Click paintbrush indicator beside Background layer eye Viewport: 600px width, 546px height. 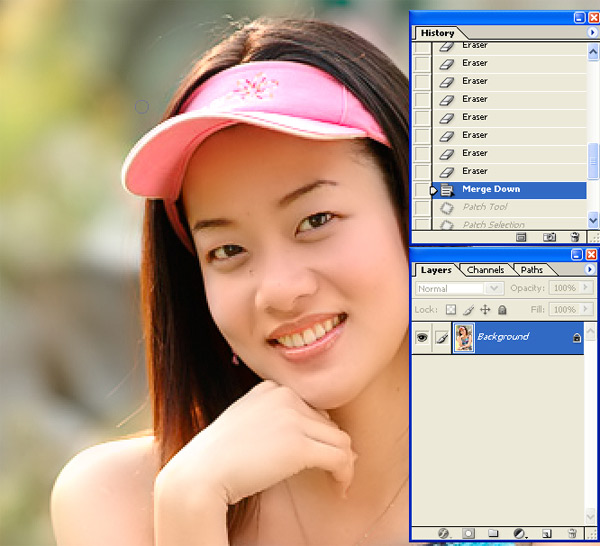(442, 338)
